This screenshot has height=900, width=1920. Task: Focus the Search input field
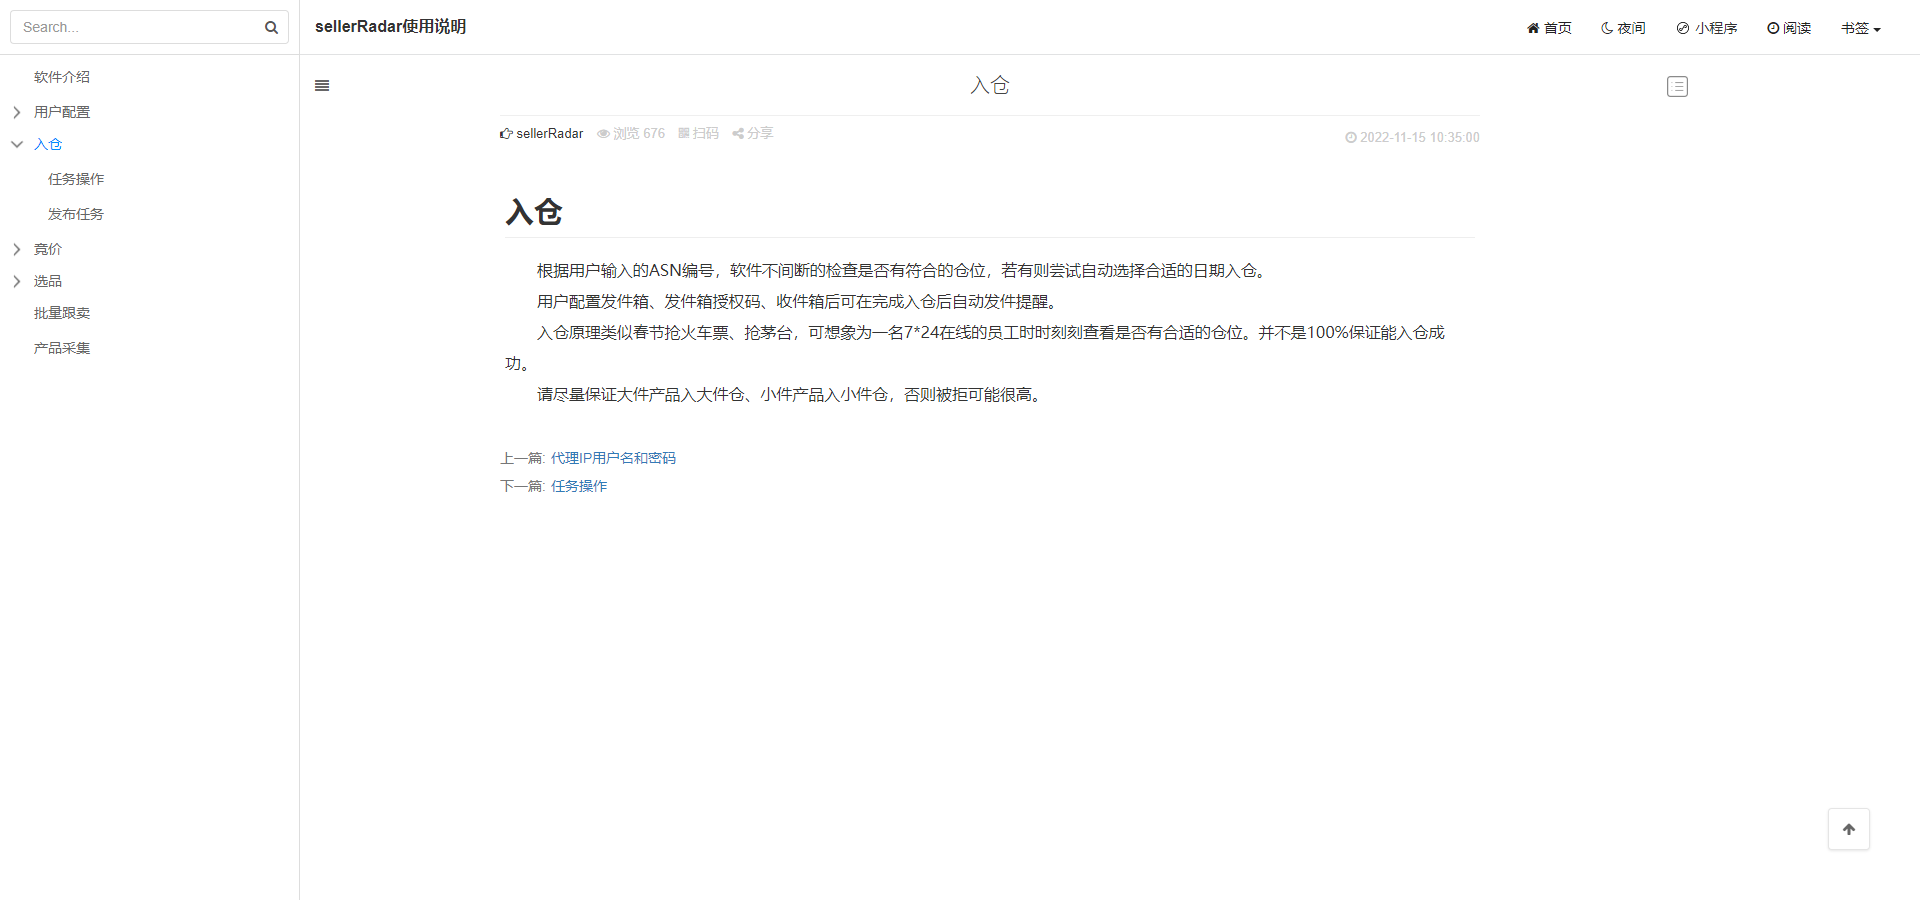149,27
